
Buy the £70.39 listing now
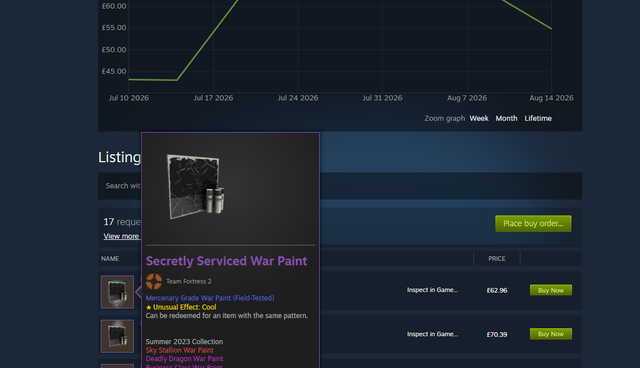tap(551, 334)
